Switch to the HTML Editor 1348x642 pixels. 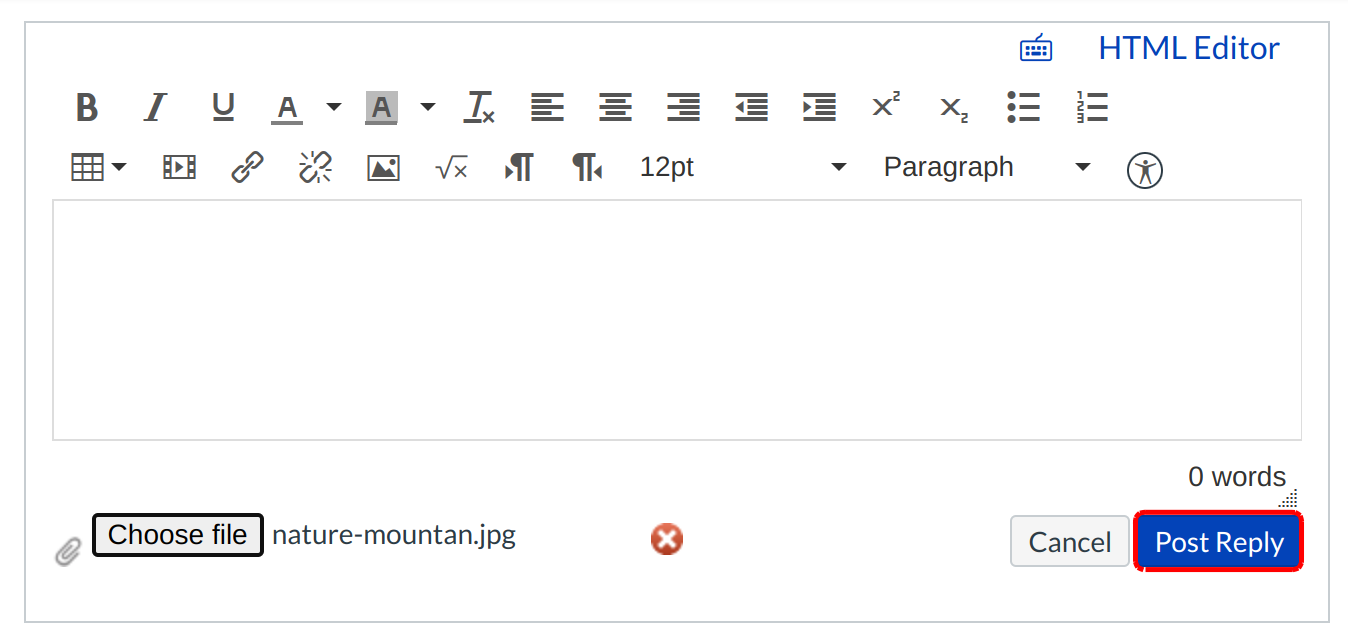[1188, 47]
